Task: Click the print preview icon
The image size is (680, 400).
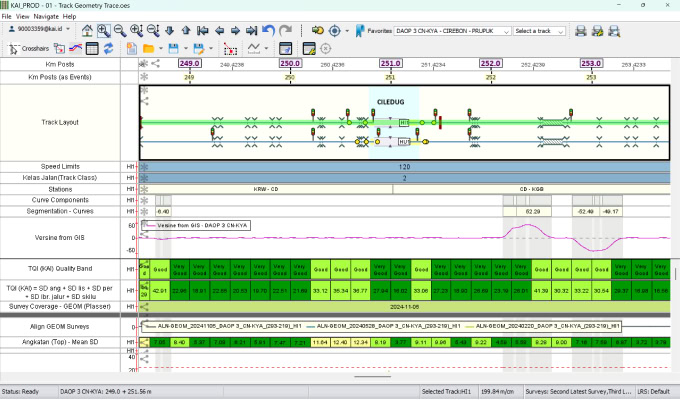Action: (614, 31)
